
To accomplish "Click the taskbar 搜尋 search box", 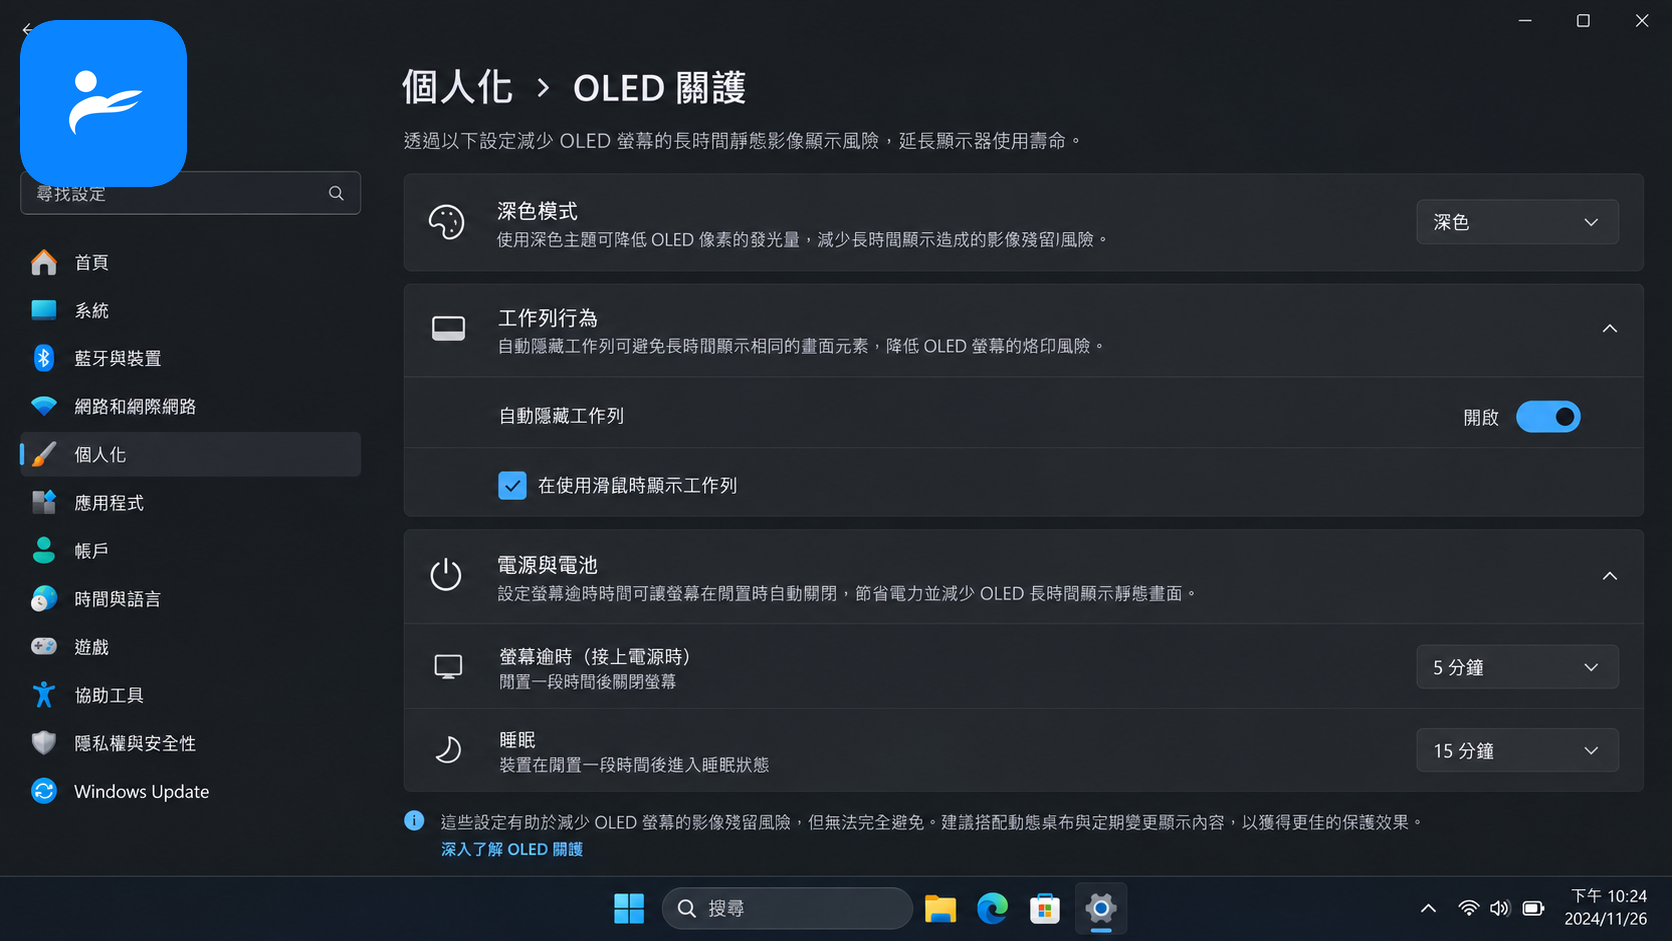I will point(787,908).
